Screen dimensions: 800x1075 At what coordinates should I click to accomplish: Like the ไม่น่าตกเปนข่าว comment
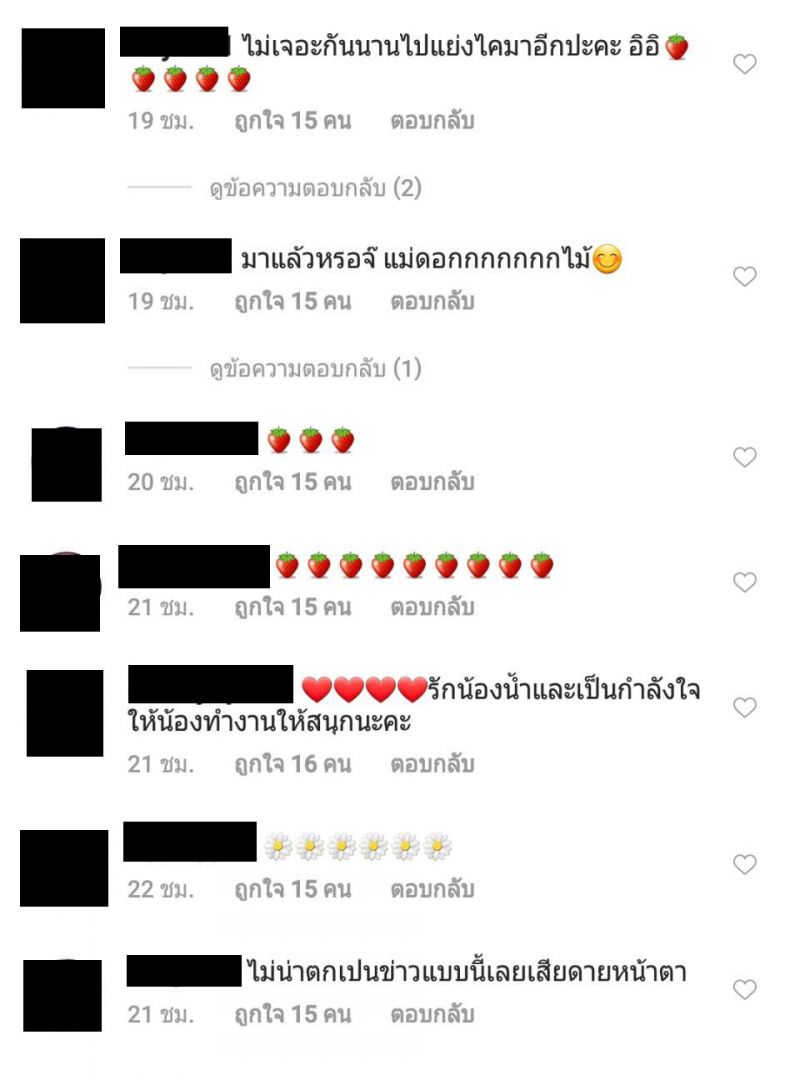point(744,989)
